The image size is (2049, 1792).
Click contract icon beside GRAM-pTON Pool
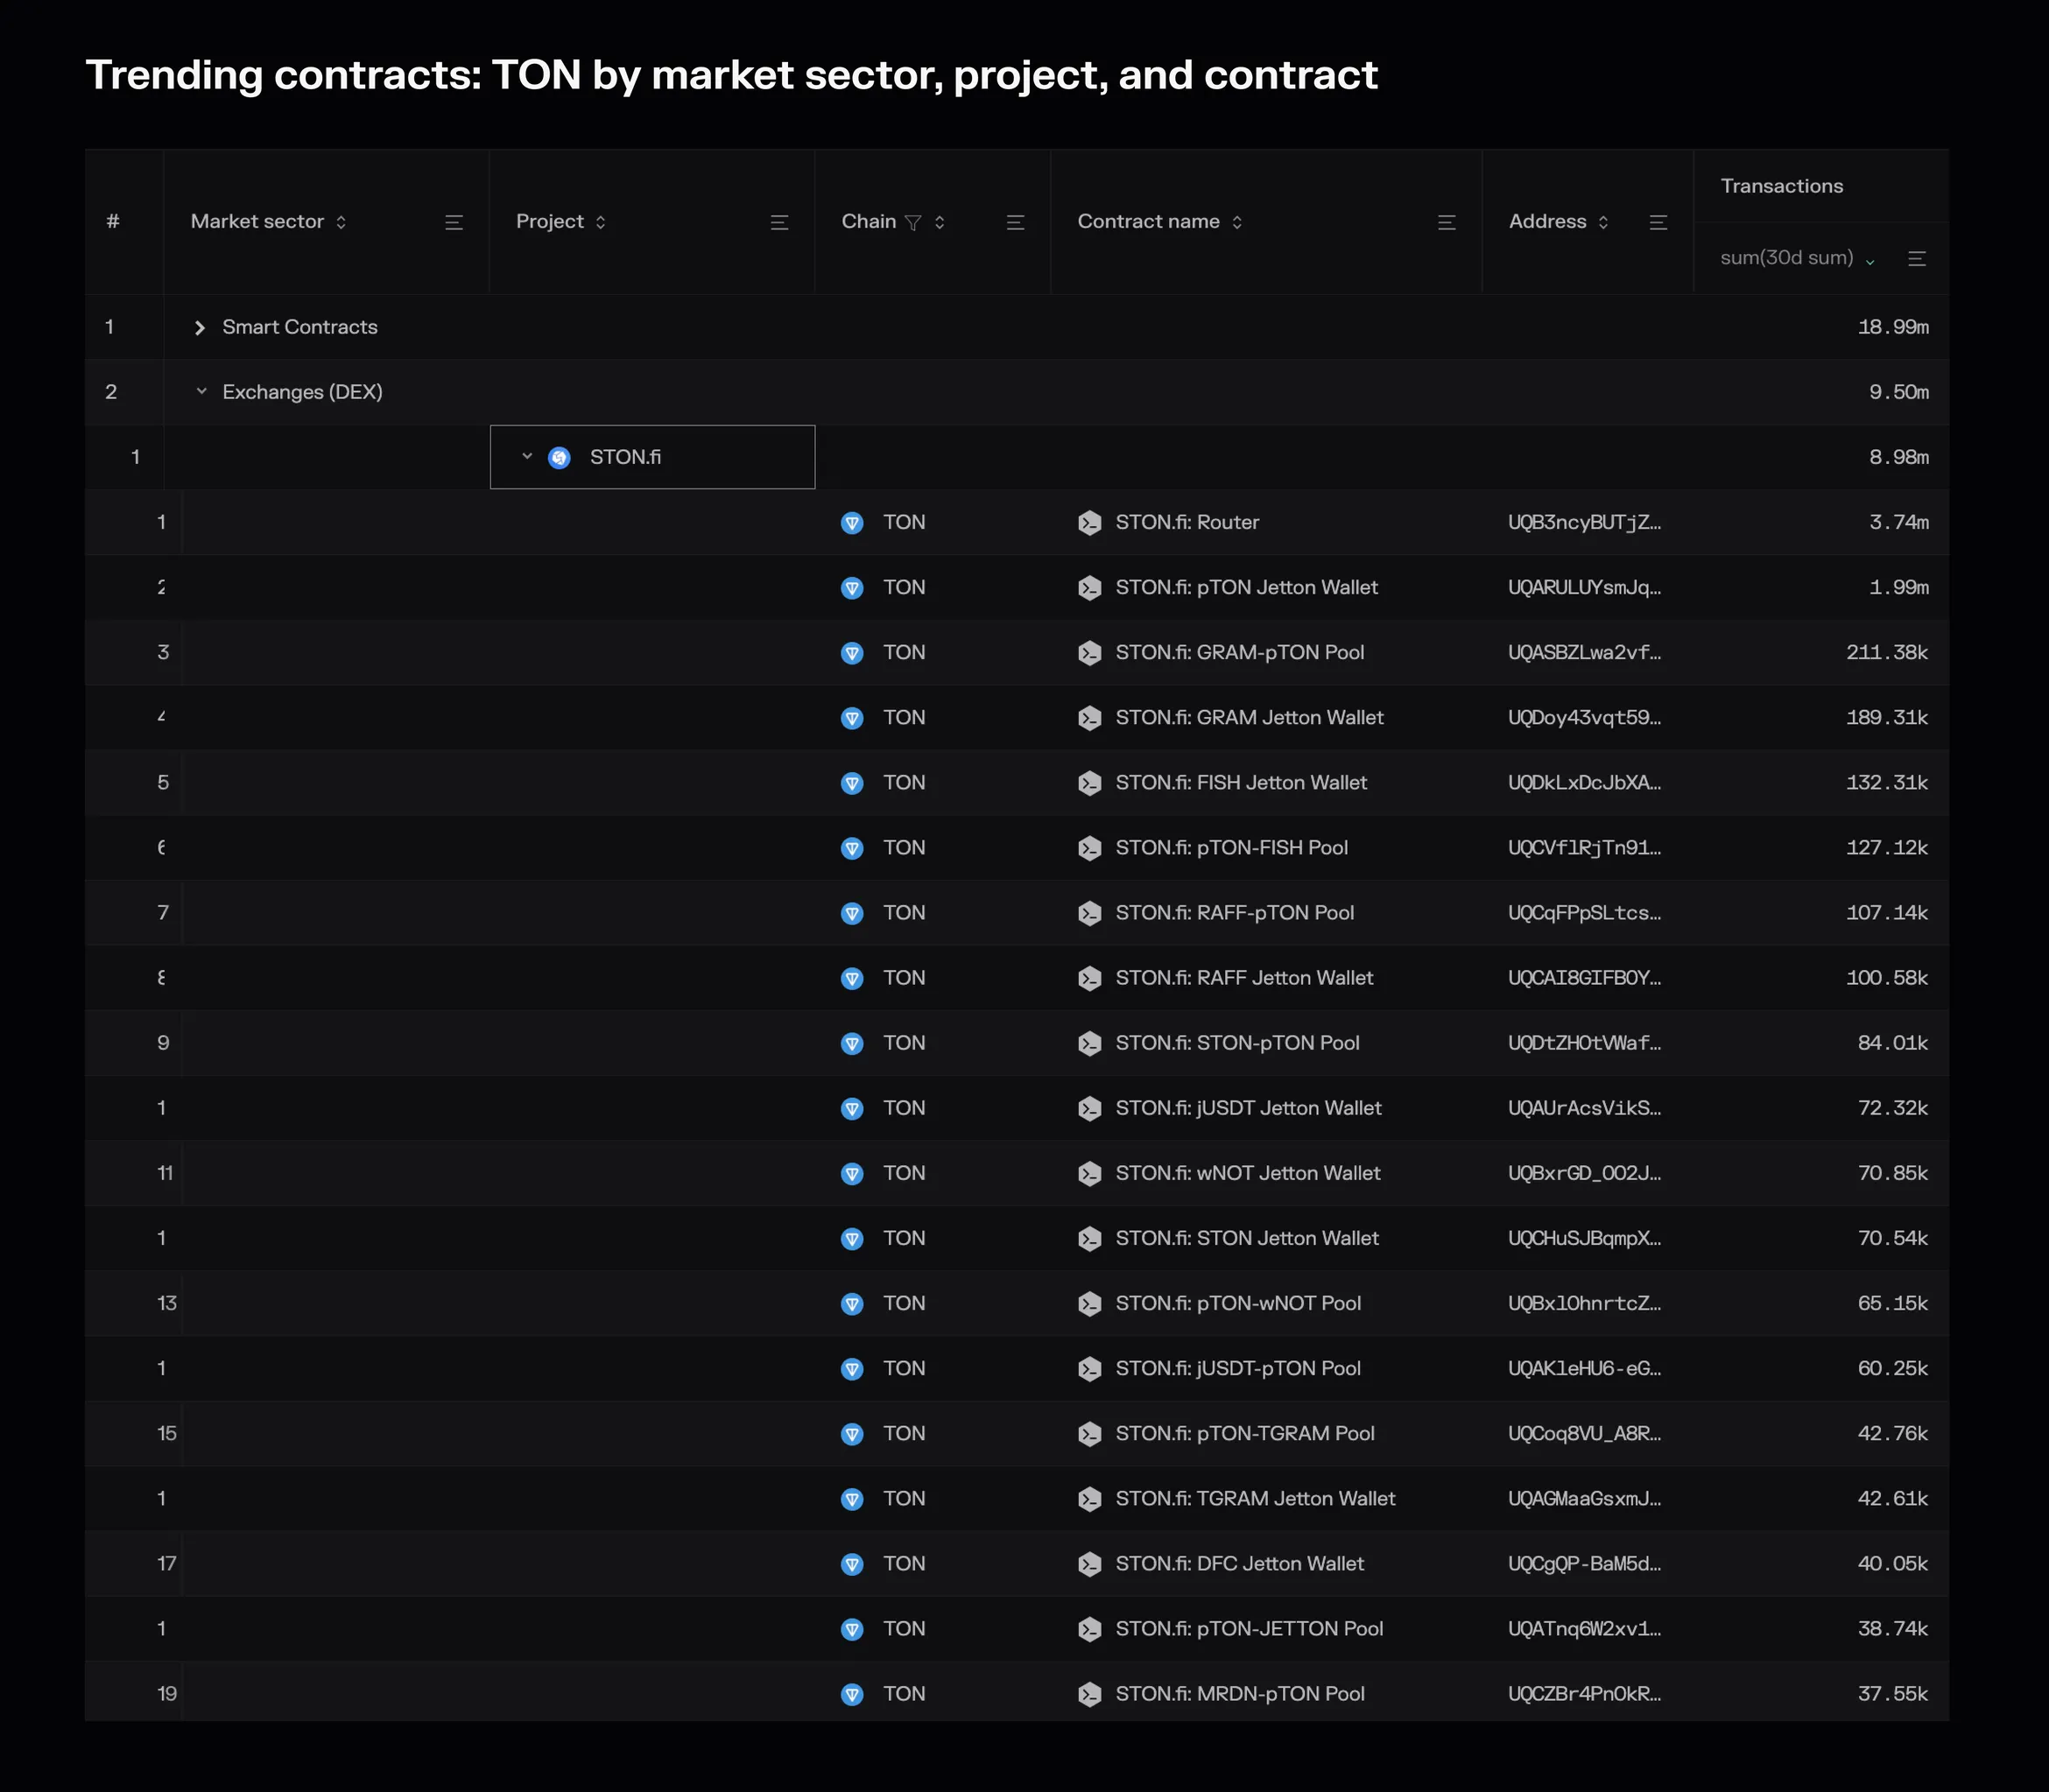(1090, 653)
